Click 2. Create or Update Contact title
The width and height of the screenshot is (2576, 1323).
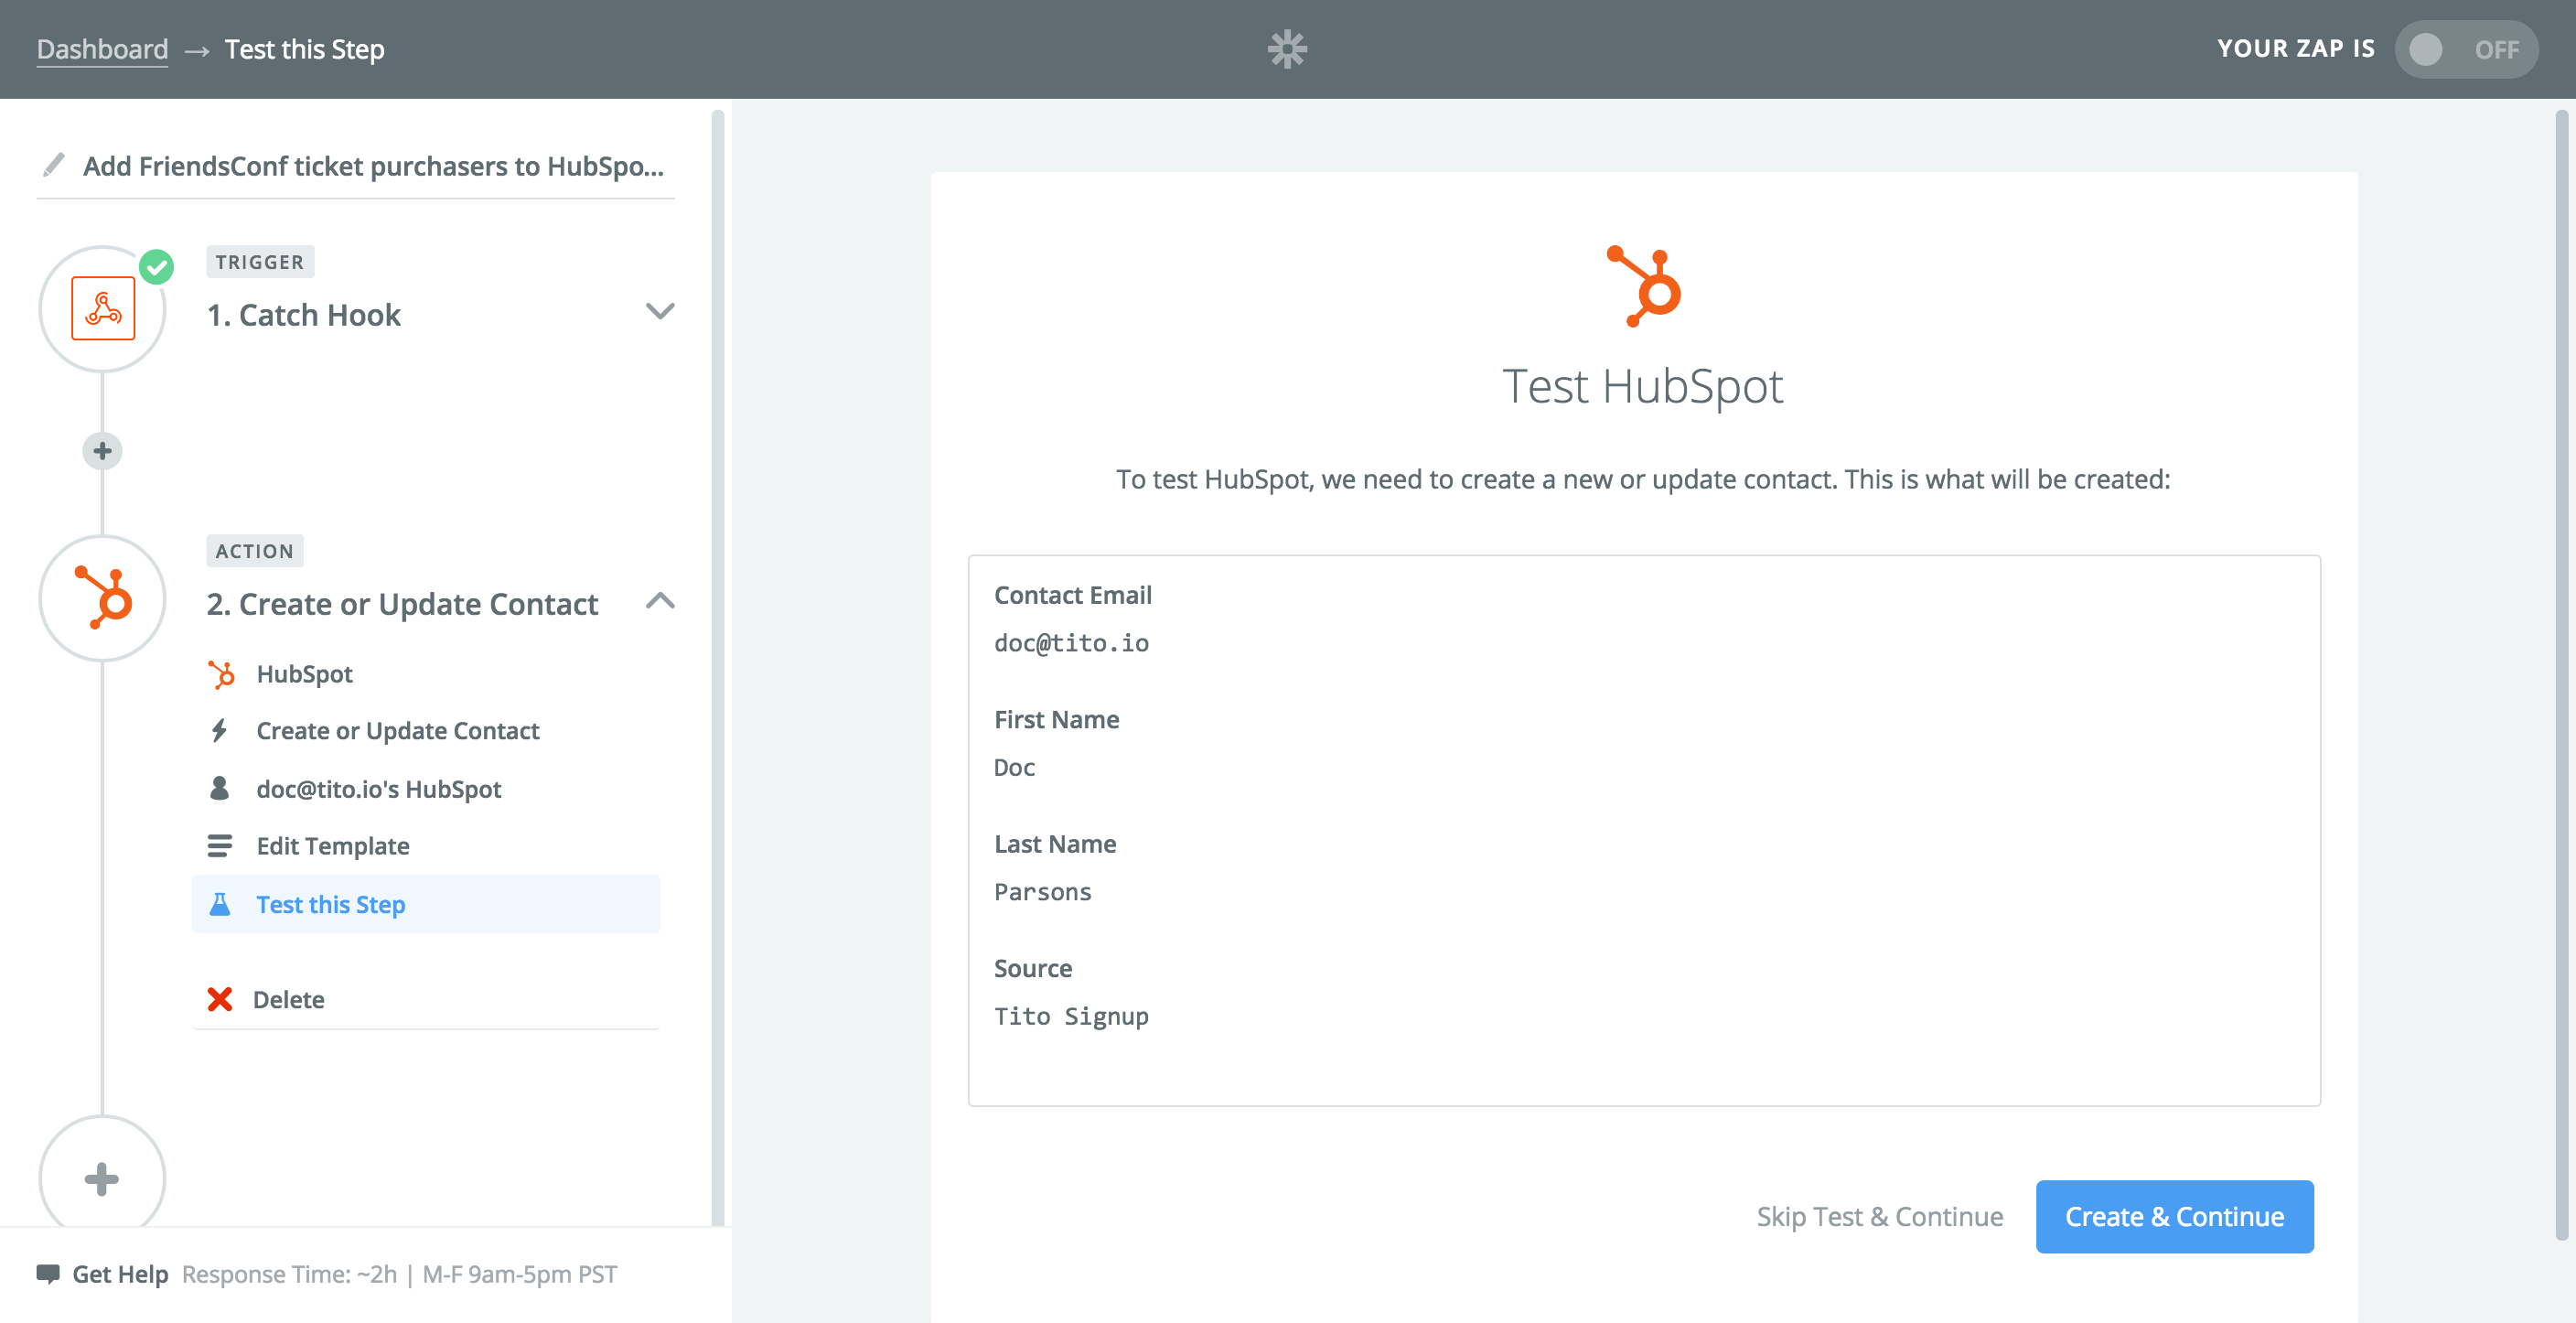pyautogui.click(x=402, y=604)
